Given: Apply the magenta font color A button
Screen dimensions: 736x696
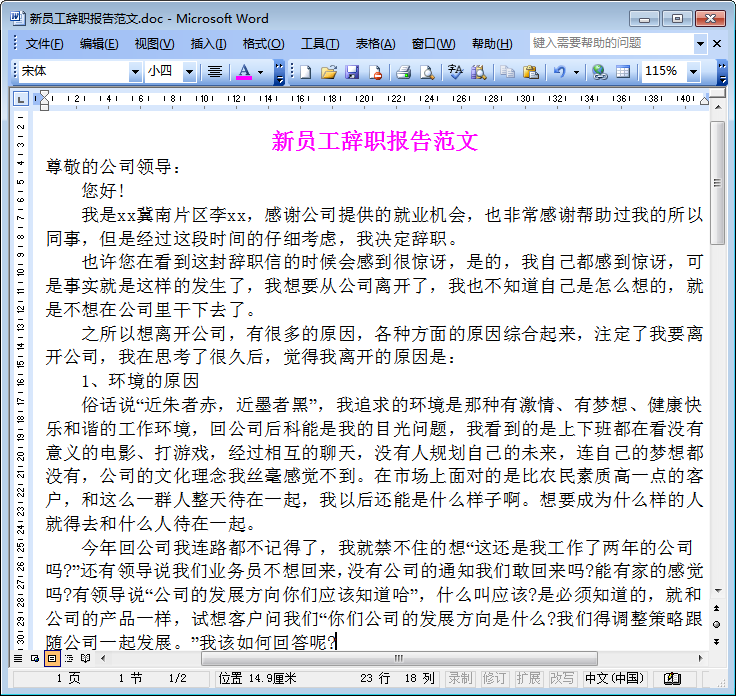Looking at the screenshot, I should 244,72.
